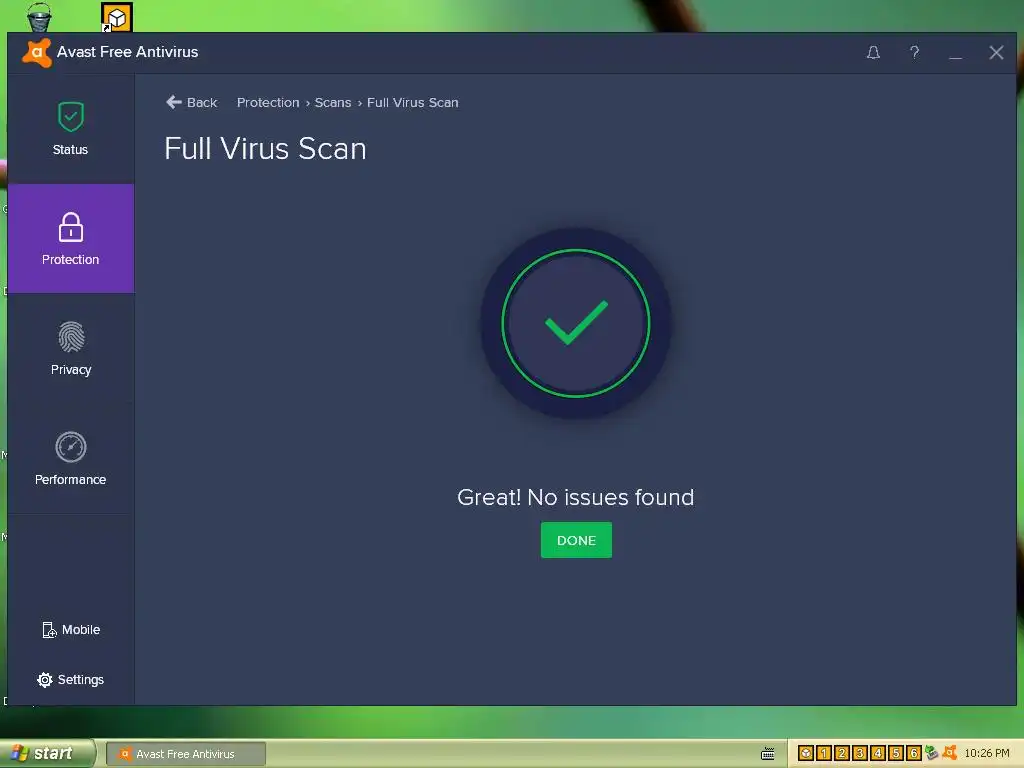This screenshot has width=1024, height=768.
Task: Click the Full Virus Scan heading
Action: [265, 149]
